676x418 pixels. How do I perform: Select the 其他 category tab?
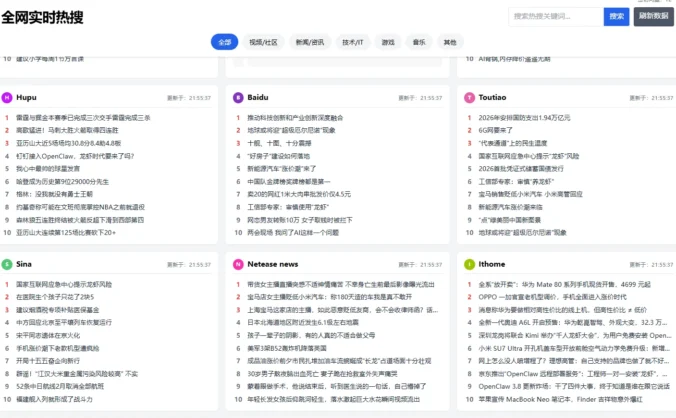tap(450, 42)
